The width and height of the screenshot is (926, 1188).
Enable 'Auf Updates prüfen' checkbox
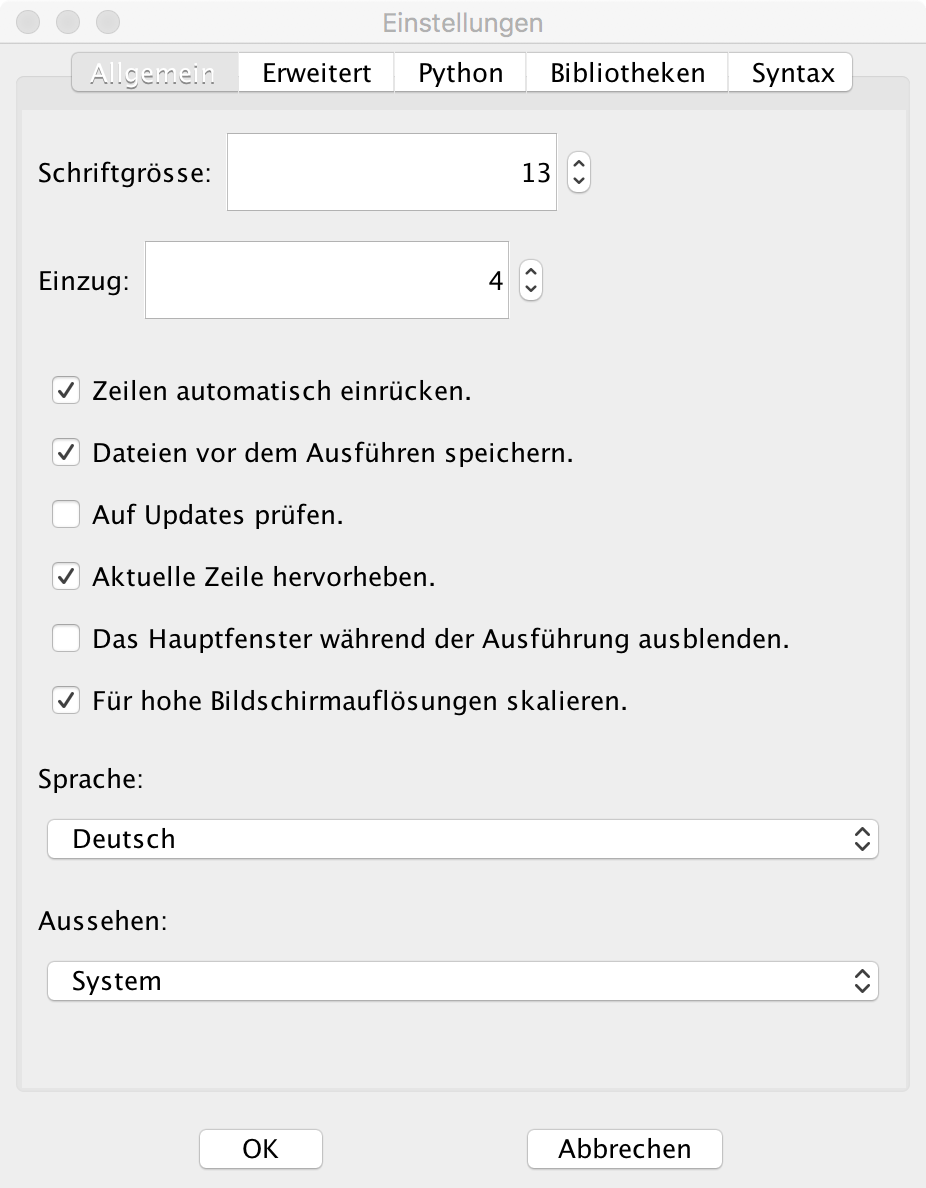click(x=66, y=515)
